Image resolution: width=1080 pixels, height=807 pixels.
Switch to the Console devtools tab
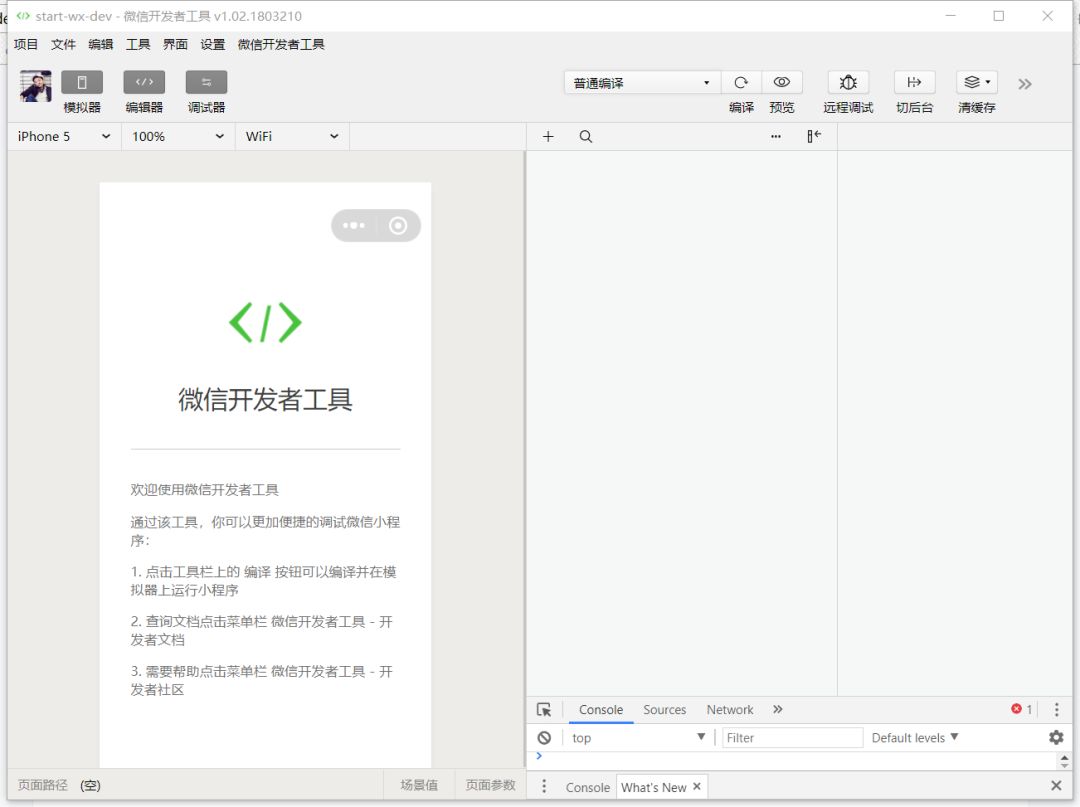(x=601, y=709)
